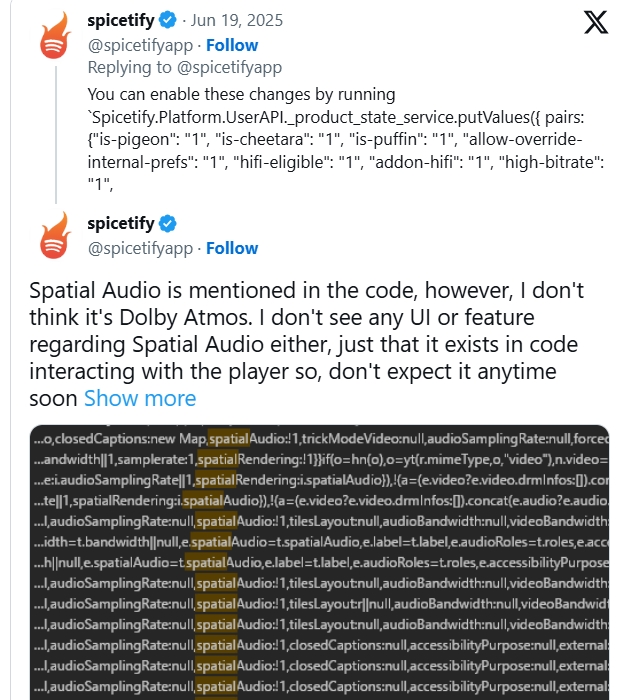This screenshot has height=700, width=619.
Task: Open the flame avatar of the parent tweet
Action: click(55, 36)
